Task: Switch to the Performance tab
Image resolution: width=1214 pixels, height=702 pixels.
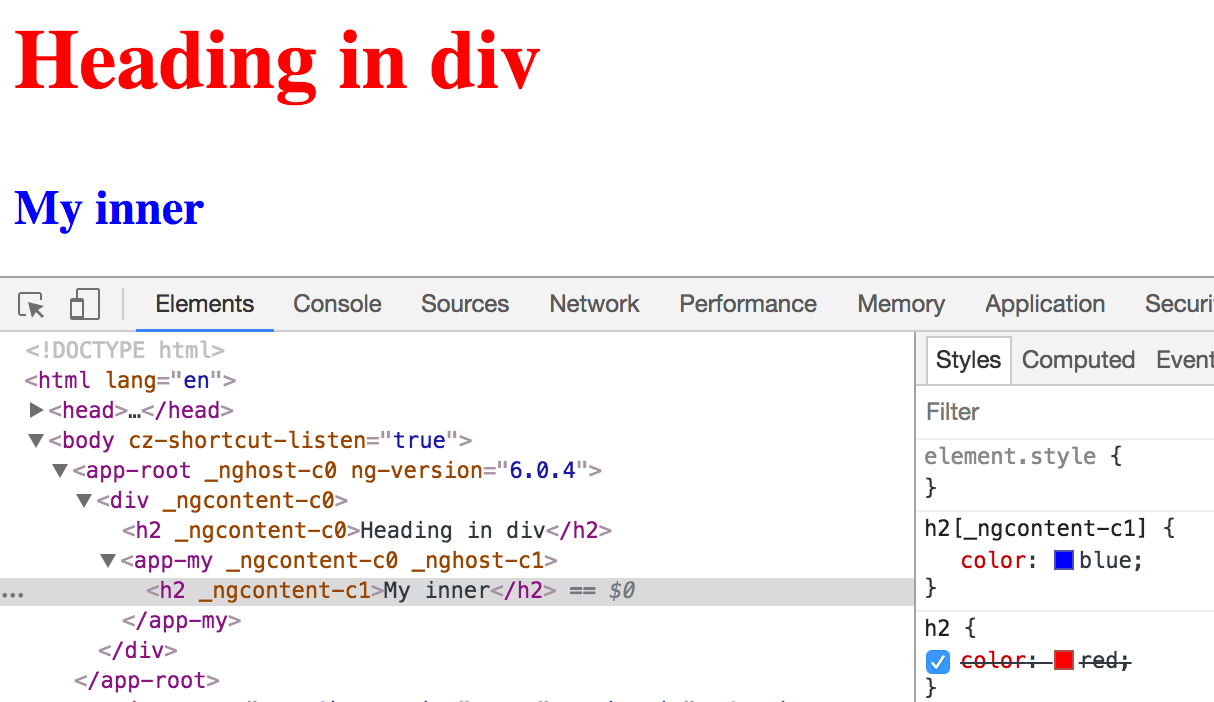Action: pos(747,303)
